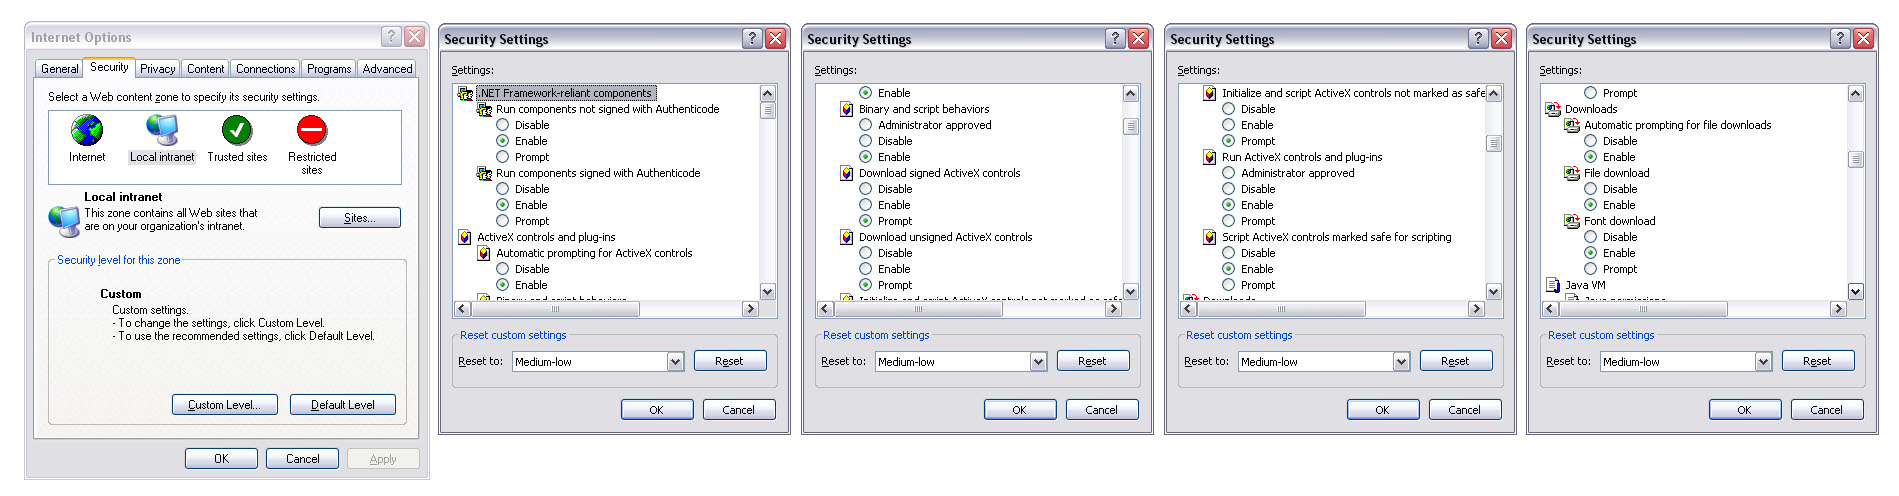This screenshot has height=496, width=1899.
Task: Open Reset to dropdown in Downloads dialog
Action: click(1763, 362)
